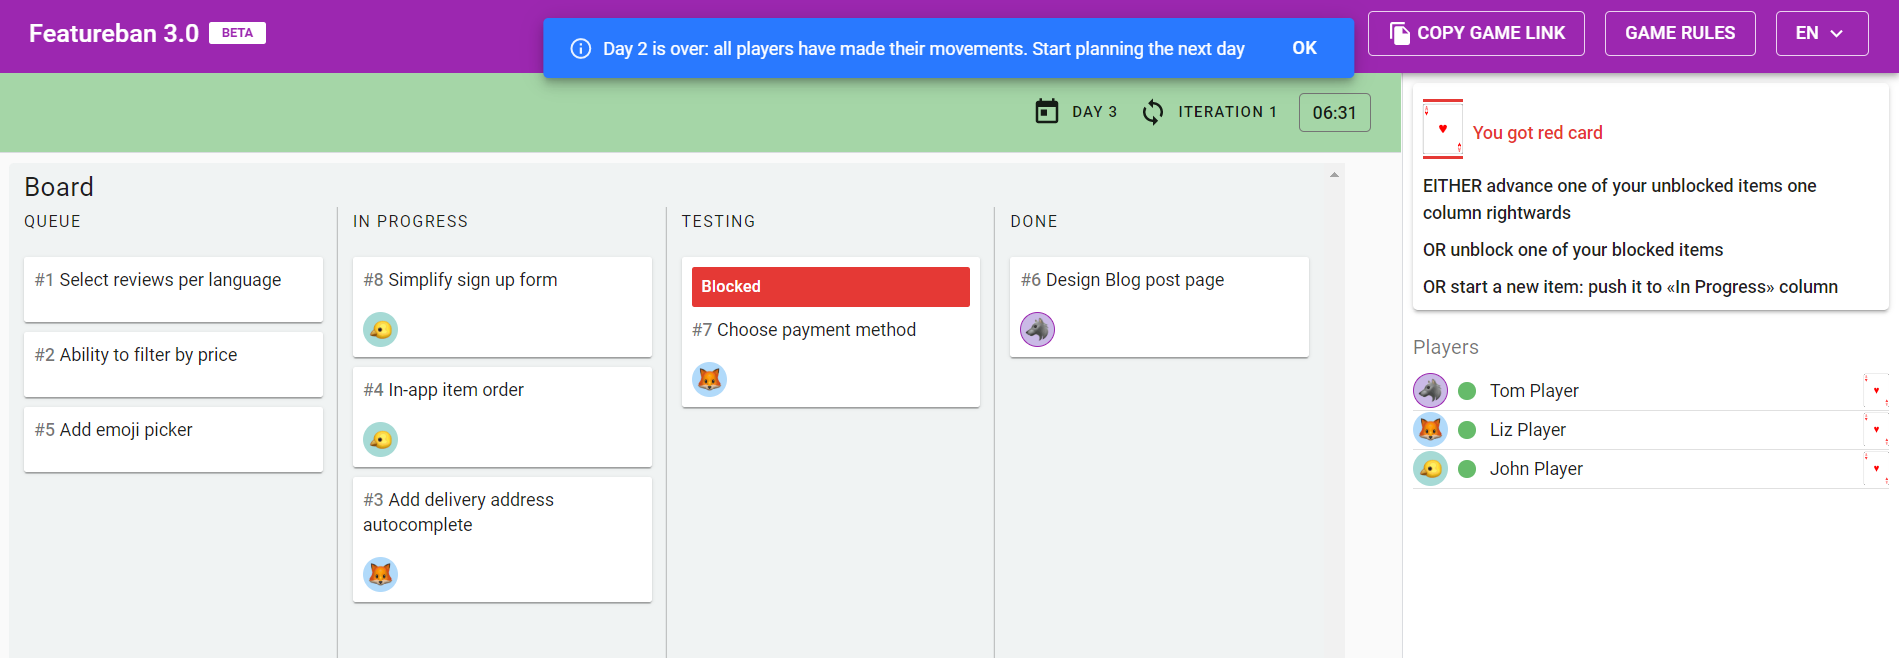Select the Ability to filter by price card
The image size is (1899, 658).
(x=173, y=364)
